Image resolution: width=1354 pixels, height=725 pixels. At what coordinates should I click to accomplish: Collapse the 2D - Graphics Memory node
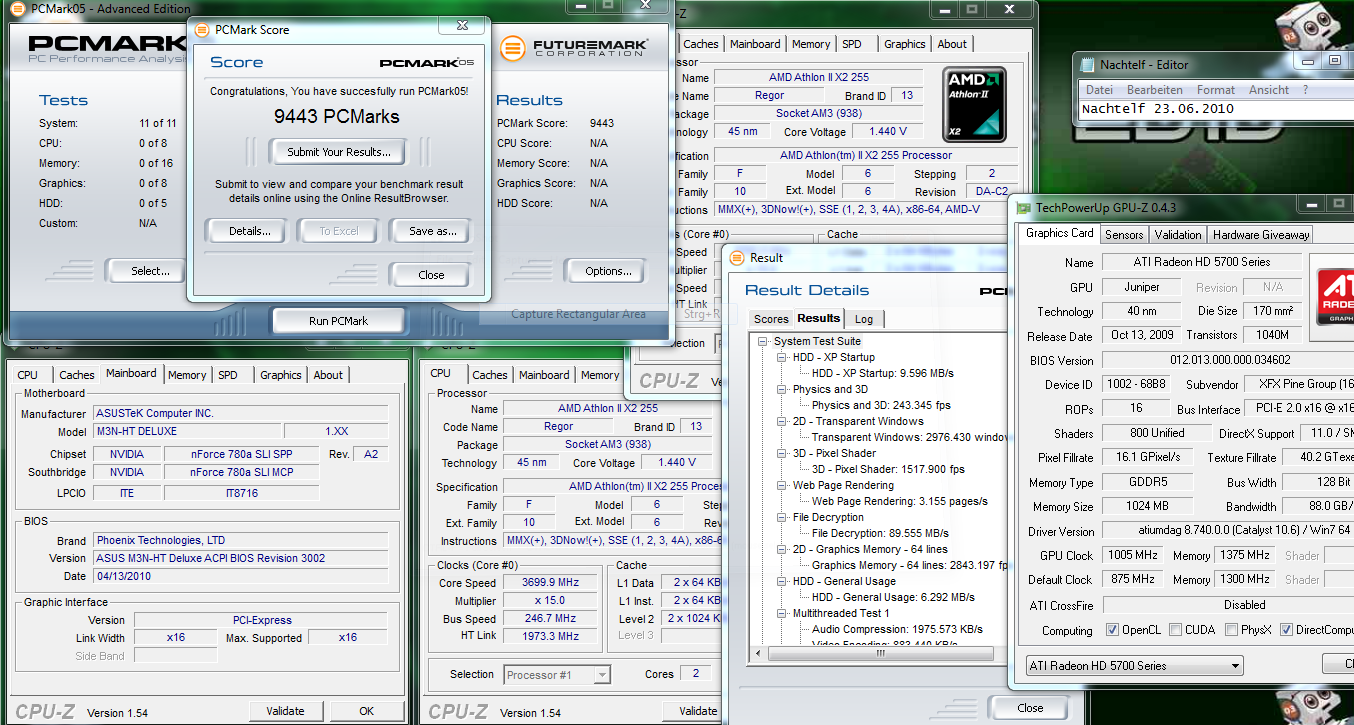(x=782, y=549)
